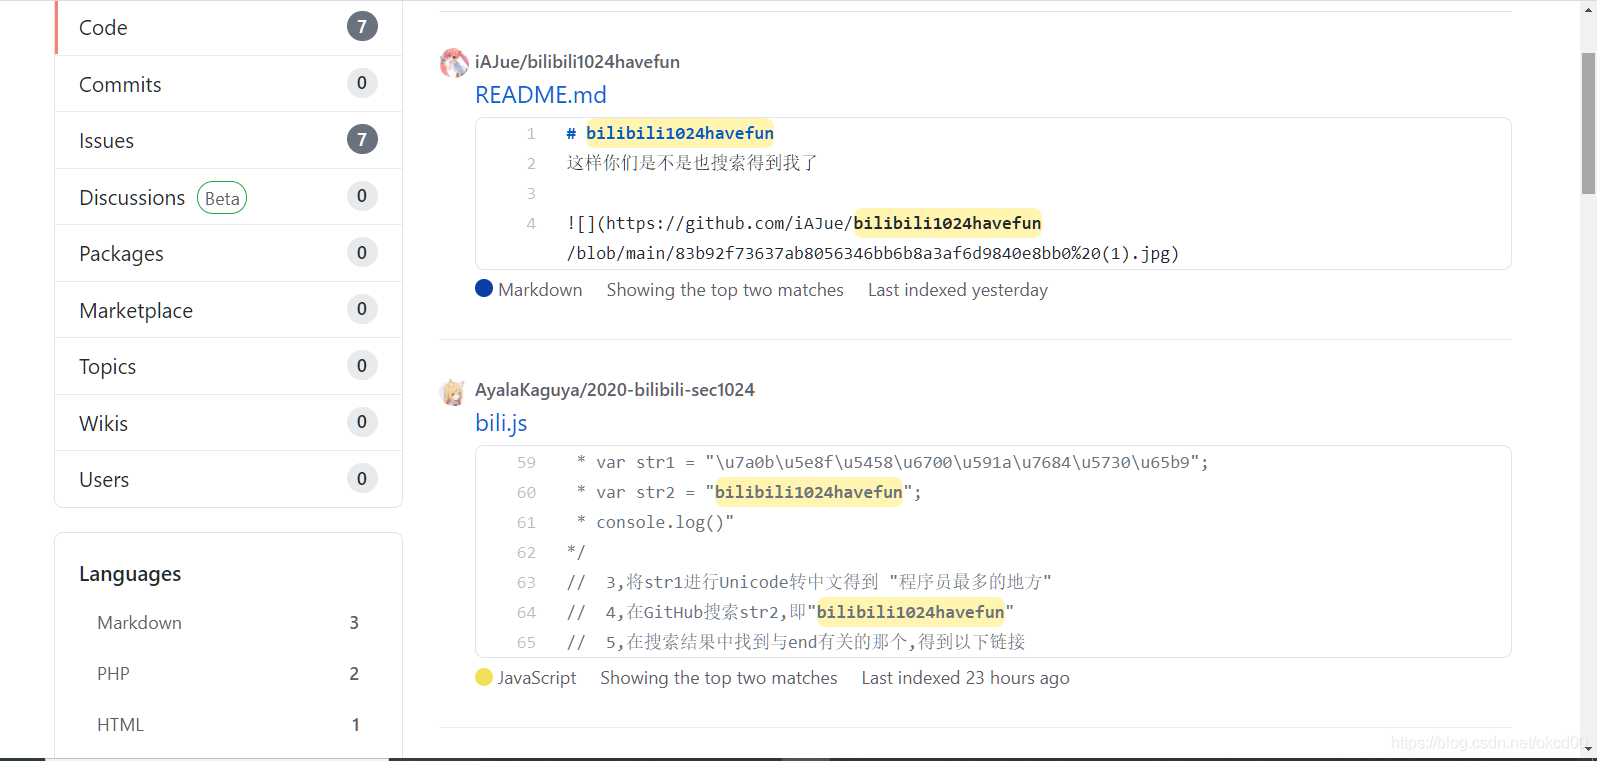The width and height of the screenshot is (1597, 761).
Task: Click the "Last indexed yesterday" text
Action: click(958, 290)
